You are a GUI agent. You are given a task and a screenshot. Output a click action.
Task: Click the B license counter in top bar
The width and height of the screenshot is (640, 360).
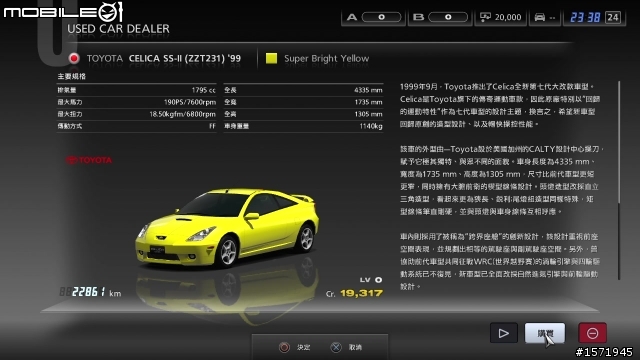tap(440, 17)
